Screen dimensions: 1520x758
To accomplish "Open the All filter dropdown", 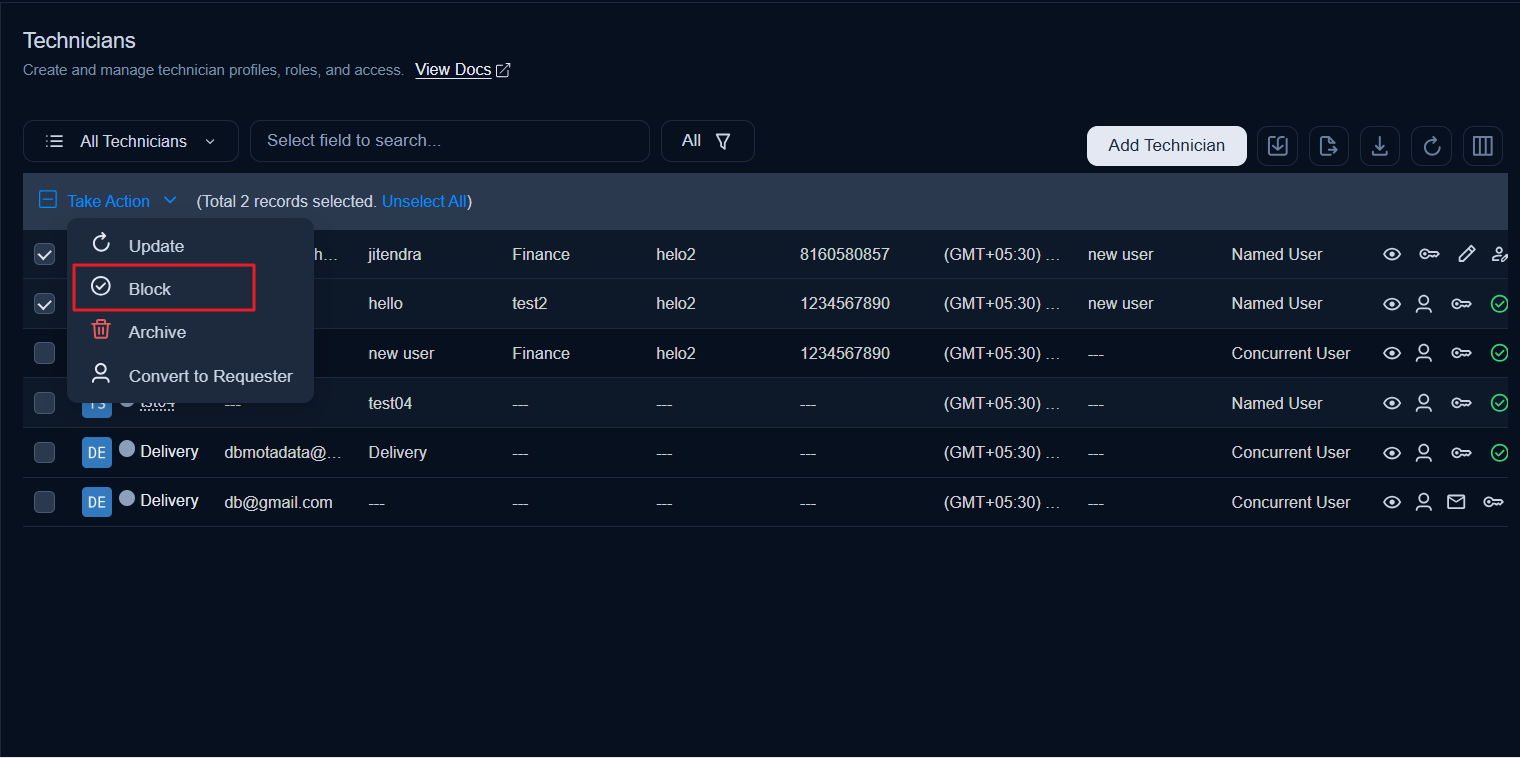I will pos(708,141).
